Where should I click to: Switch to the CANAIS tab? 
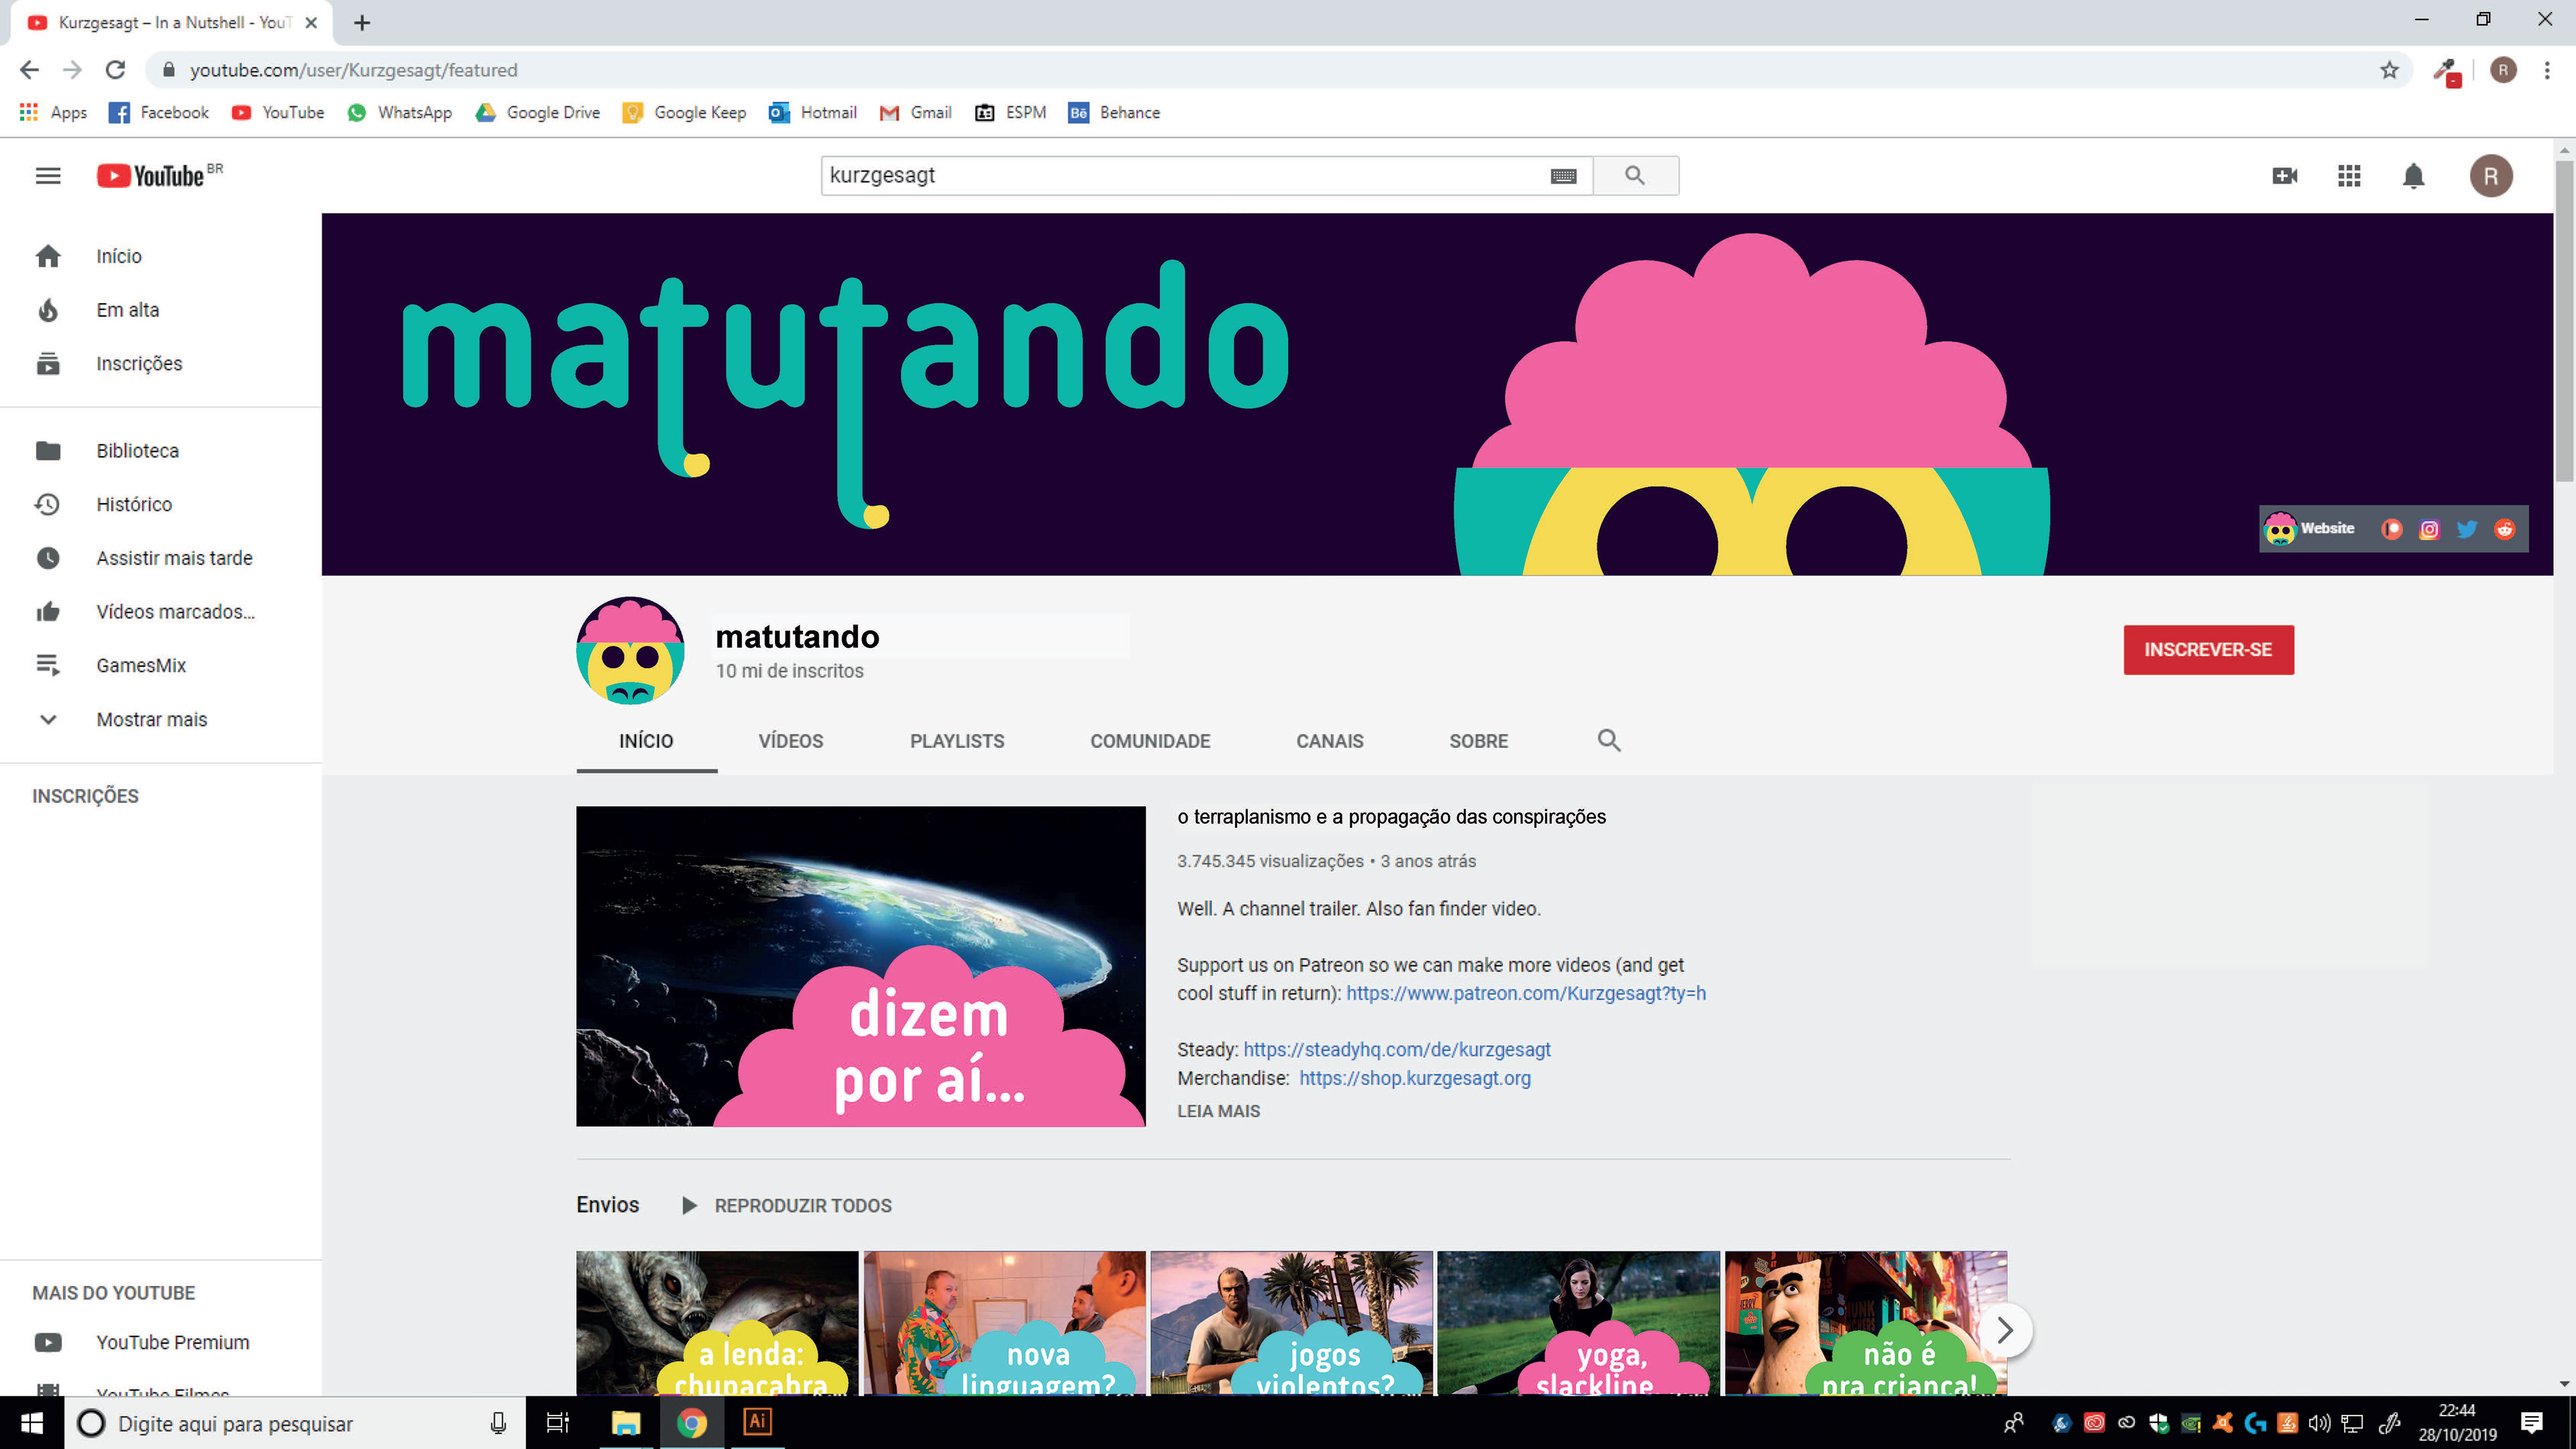(x=1330, y=741)
